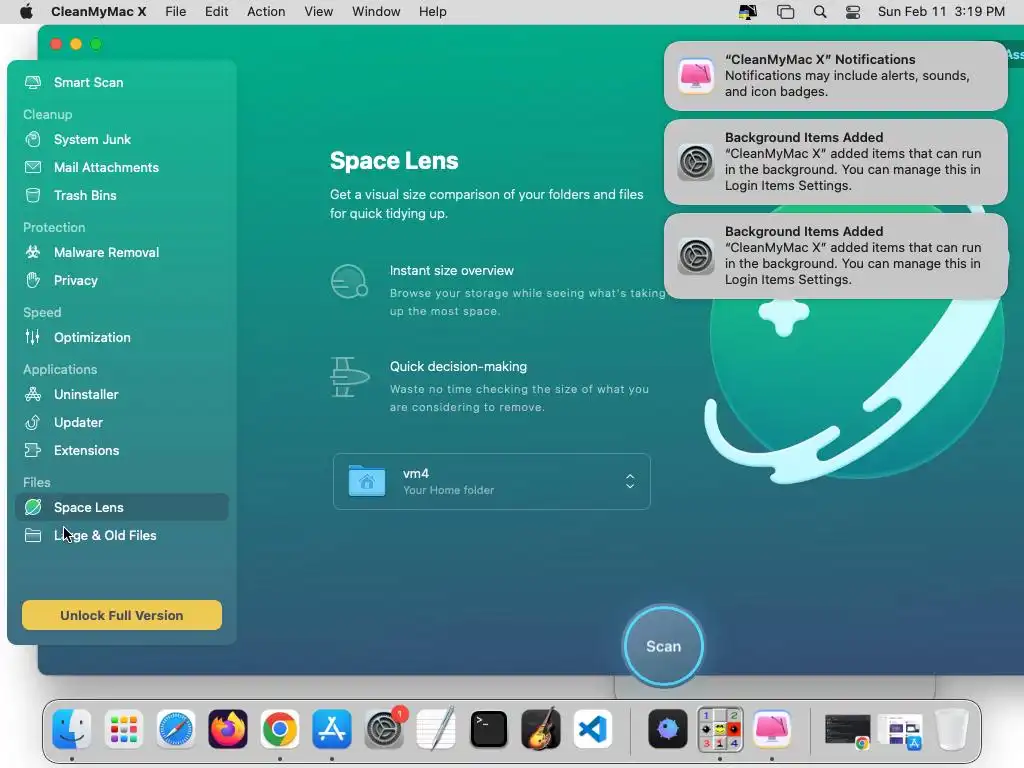1024x768 pixels.
Task: Click the first Background Items Added notification
Action: pos(835,162)
